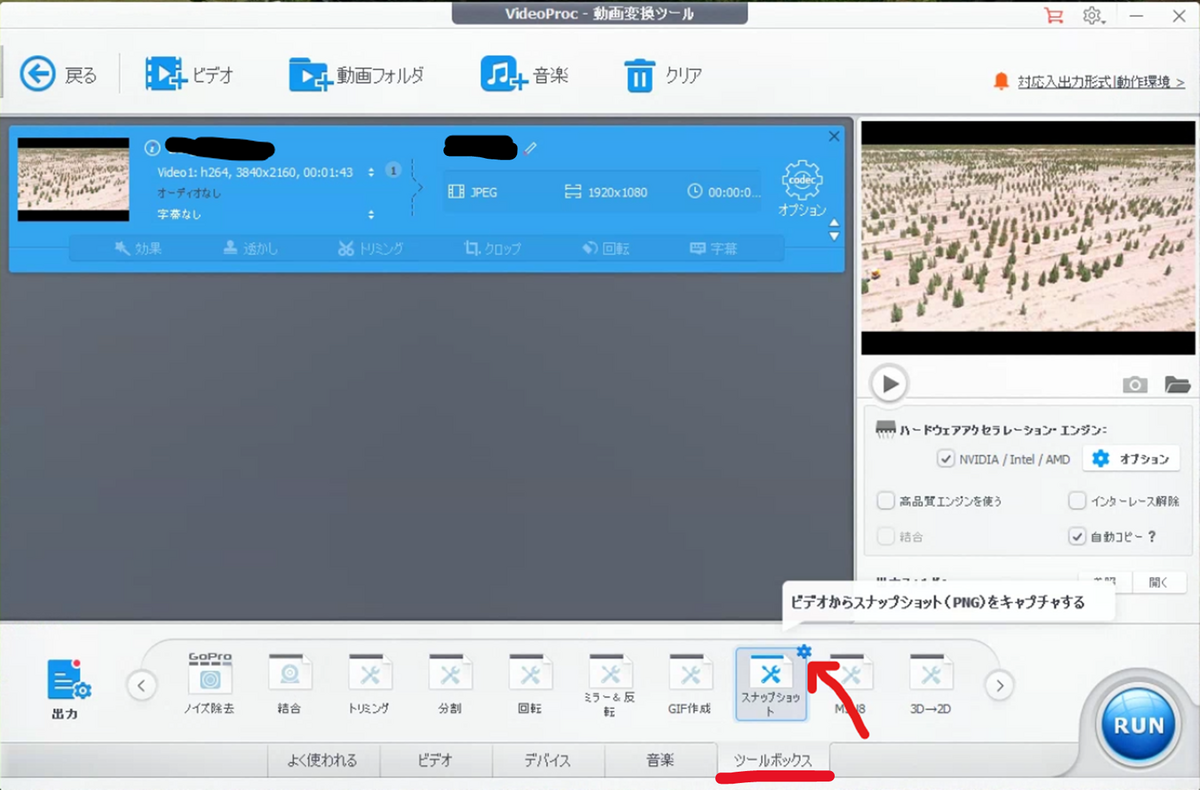This screenshot has width=1200, height=790.
Task: Click the 戻る back button
Action: [x=58, y=75]
